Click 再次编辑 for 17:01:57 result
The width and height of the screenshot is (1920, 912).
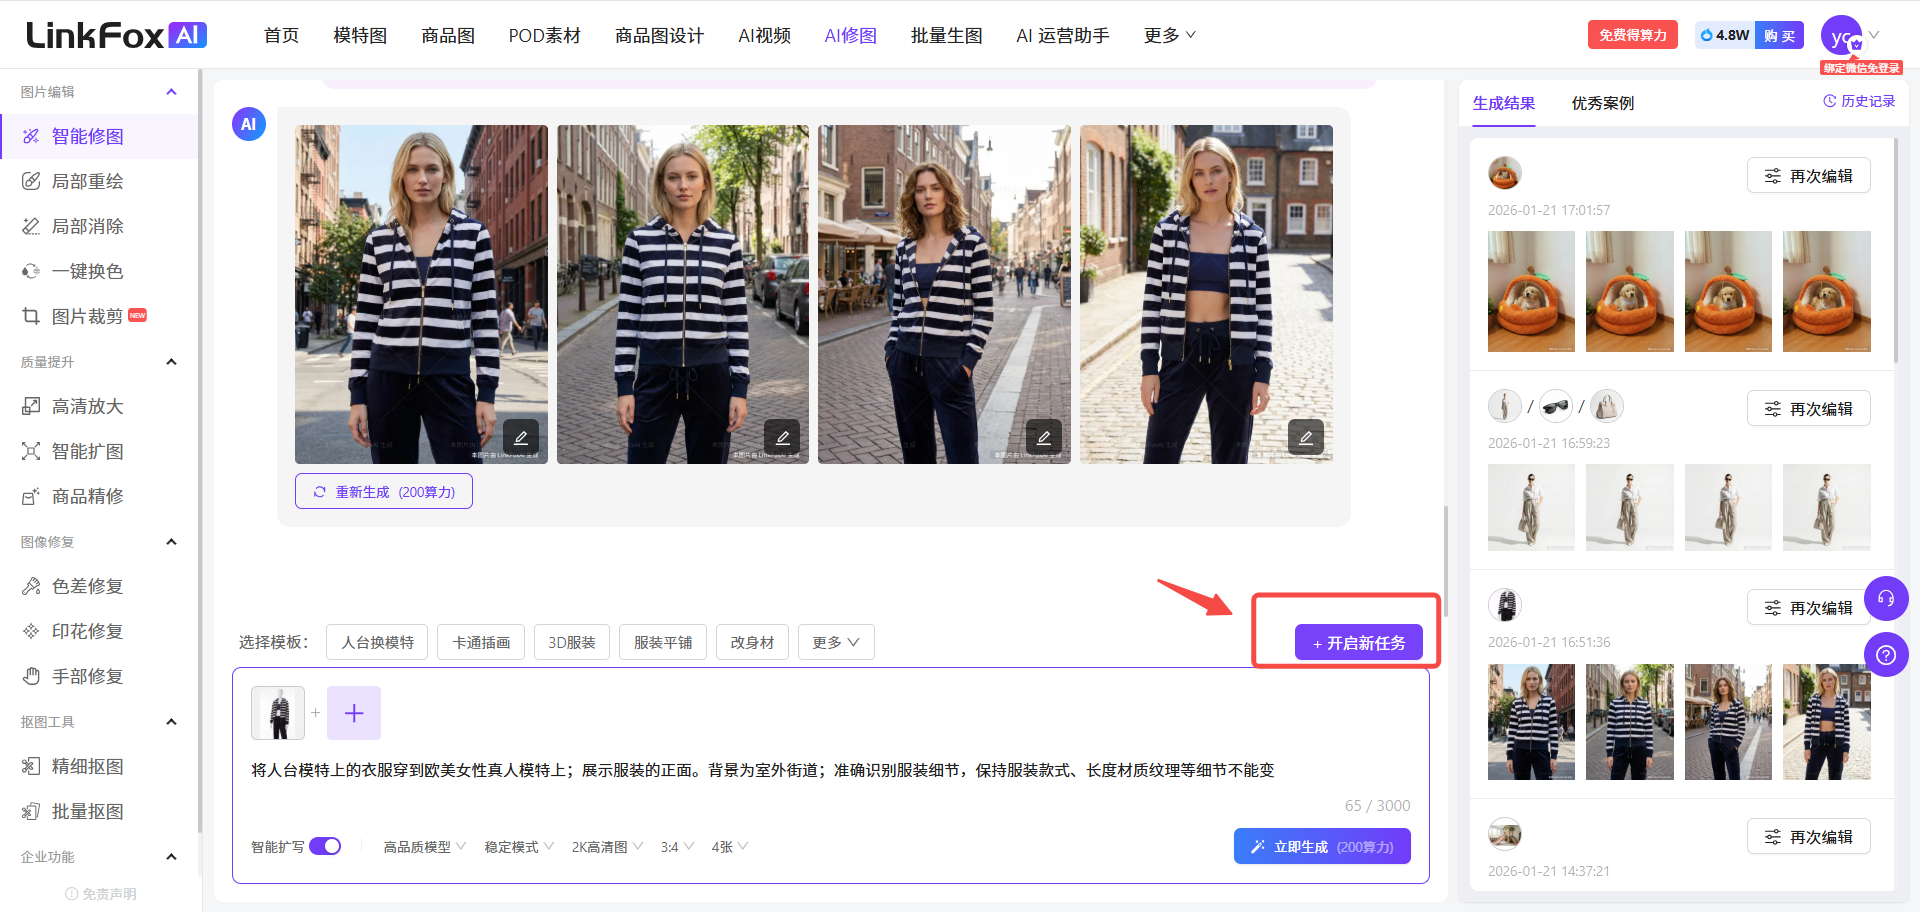(1808, 175)
